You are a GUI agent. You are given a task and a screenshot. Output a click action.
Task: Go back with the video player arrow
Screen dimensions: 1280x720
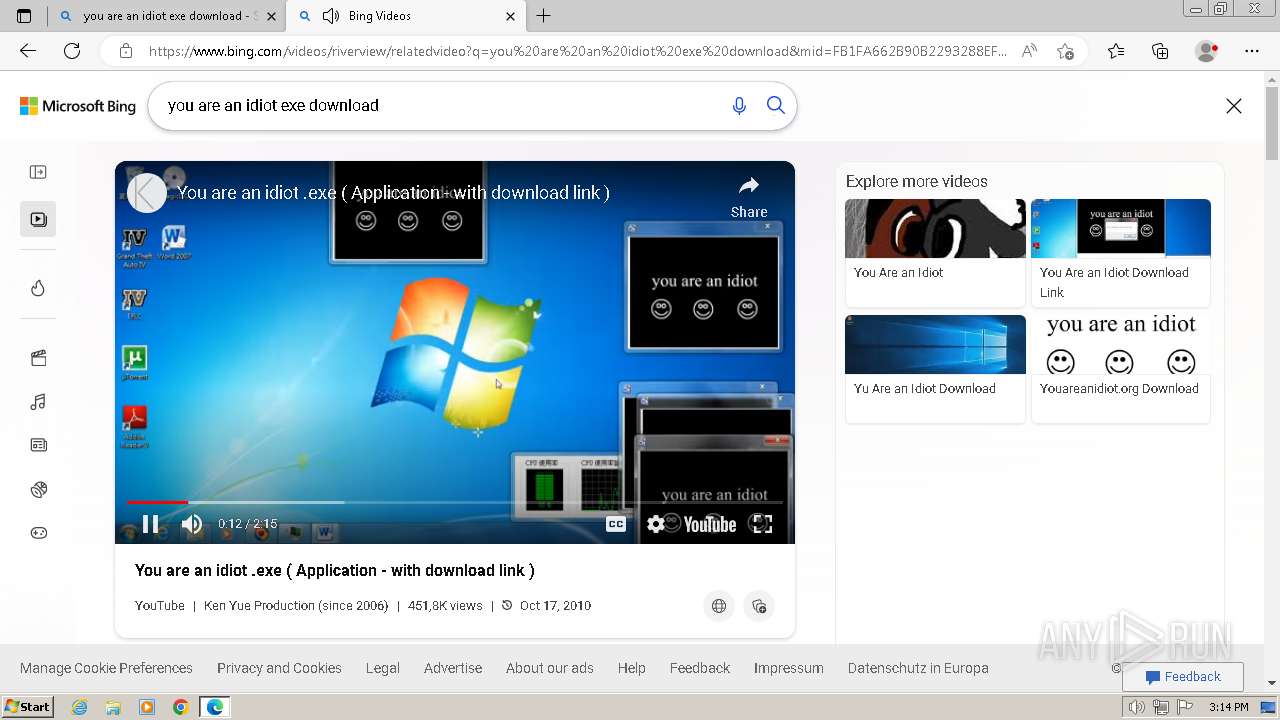pyautogui.click(x=146, y=193)
